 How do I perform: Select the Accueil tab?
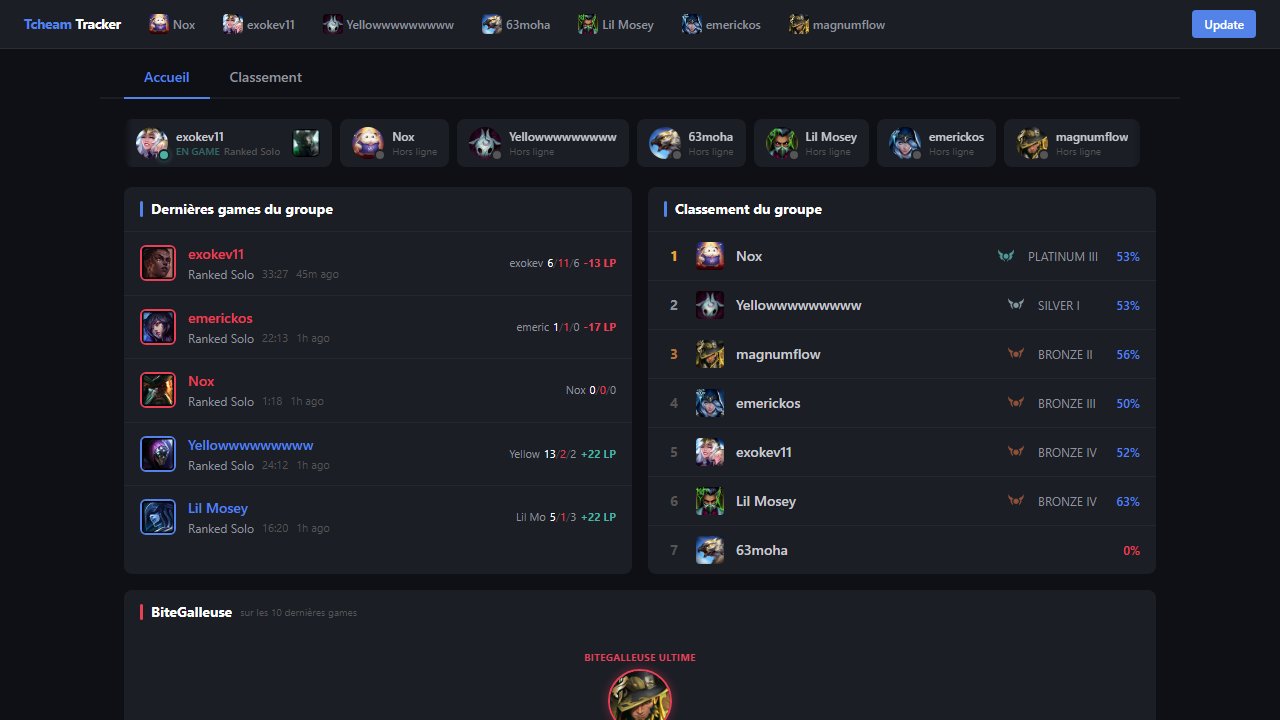tap(166, 77)
